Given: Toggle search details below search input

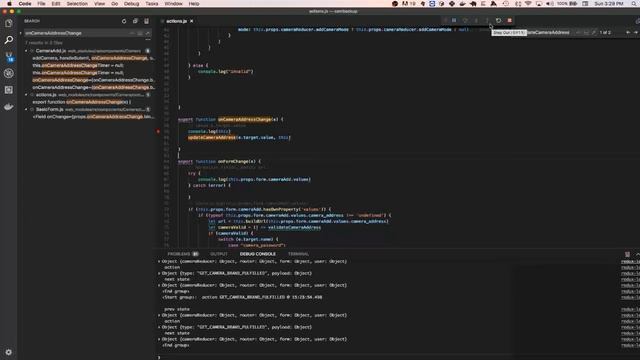Looking at the screenshot, I should (x=148, y=40).
